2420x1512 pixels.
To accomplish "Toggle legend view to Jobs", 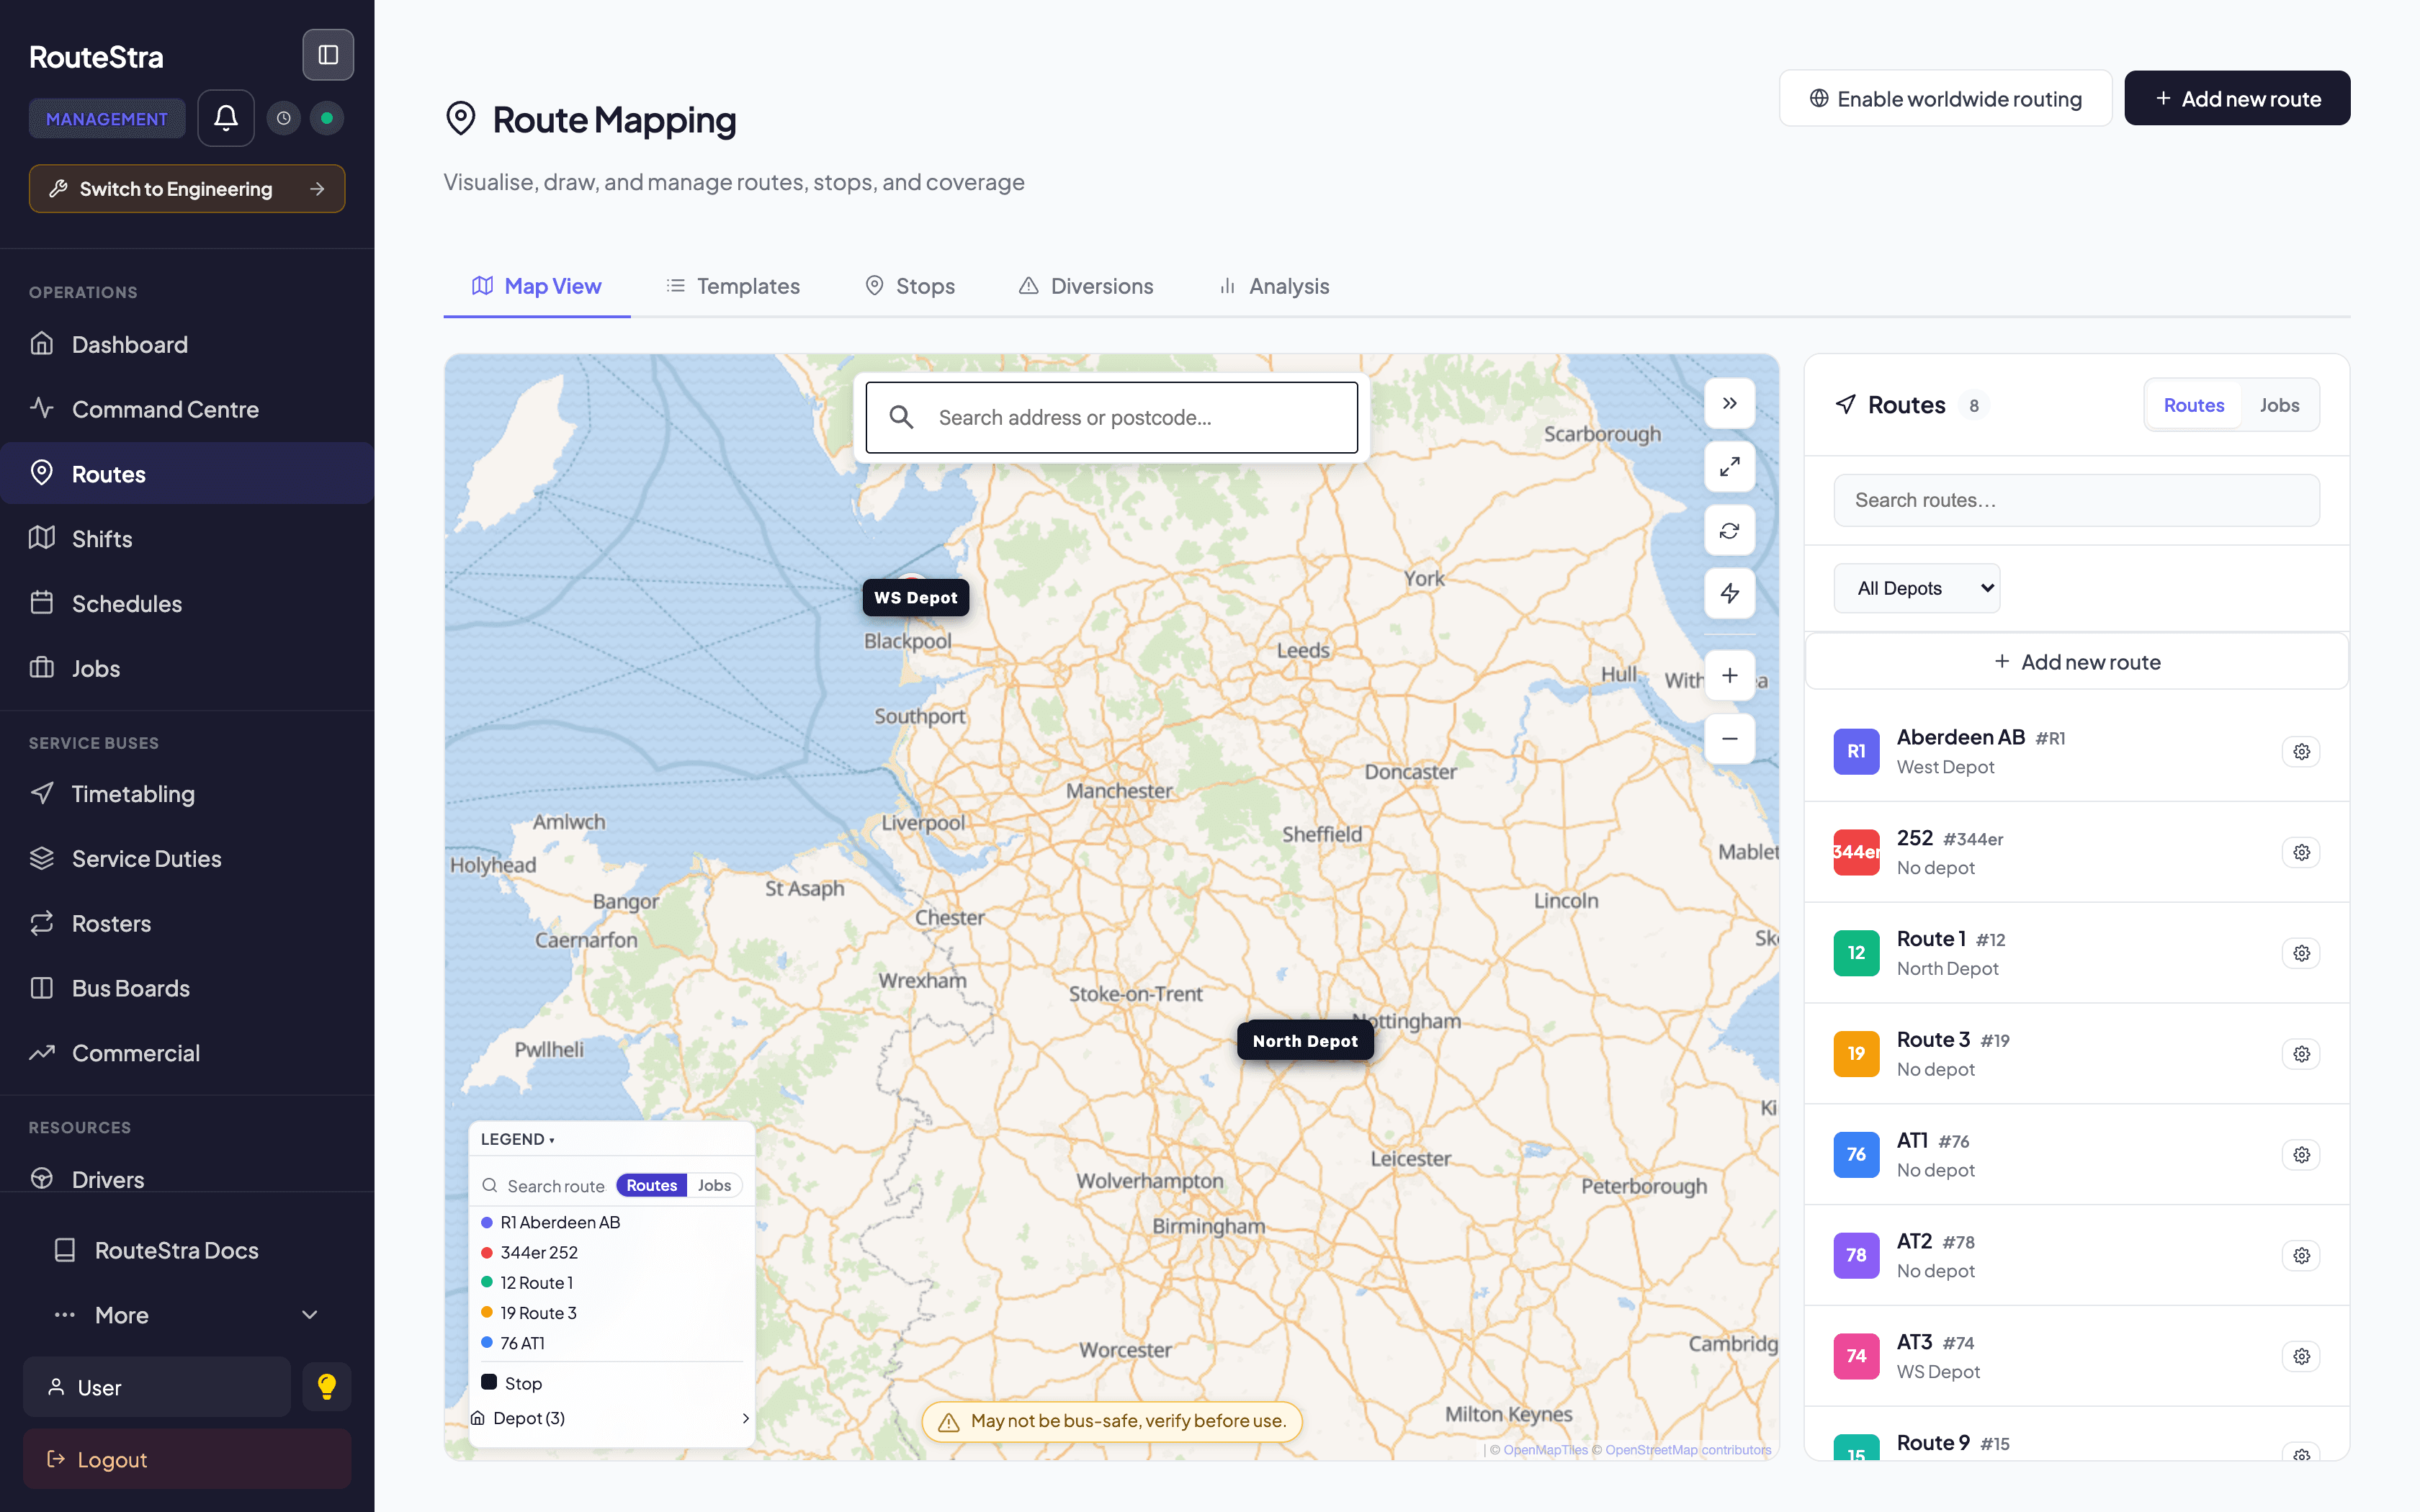I will tap(714, 1185).
